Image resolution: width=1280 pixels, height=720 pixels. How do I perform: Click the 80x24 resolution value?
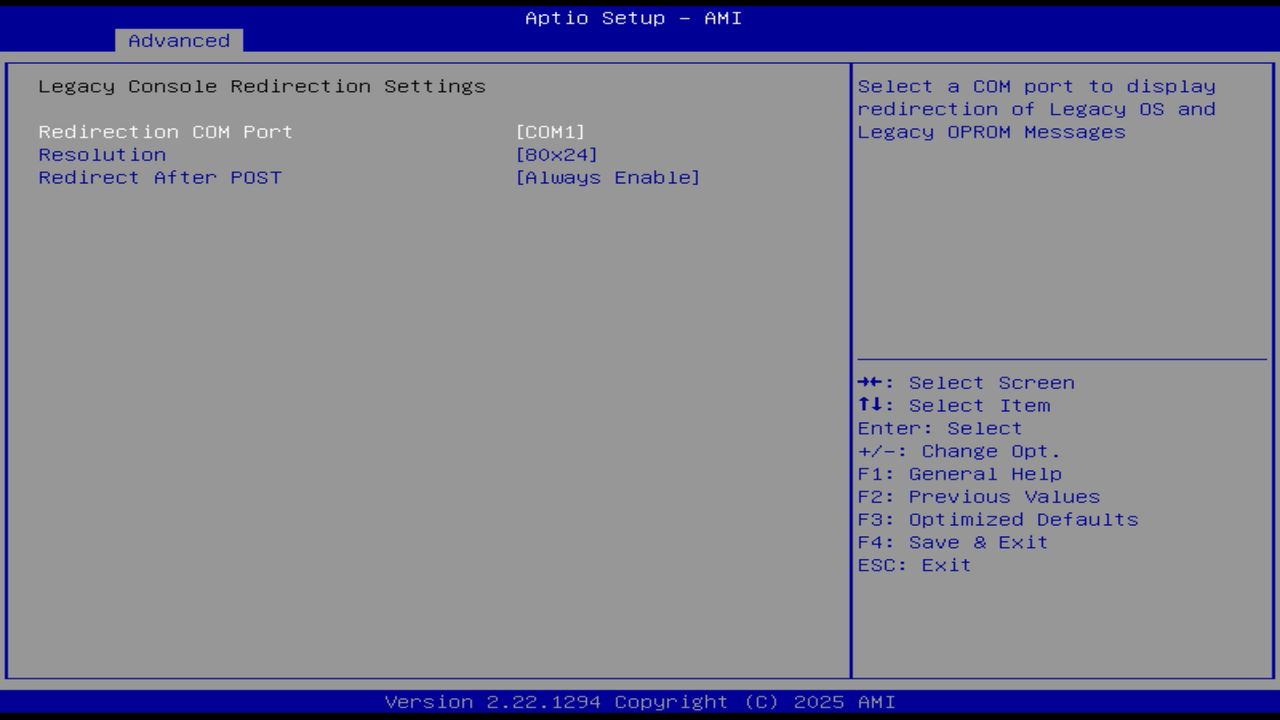pos(556,154)
